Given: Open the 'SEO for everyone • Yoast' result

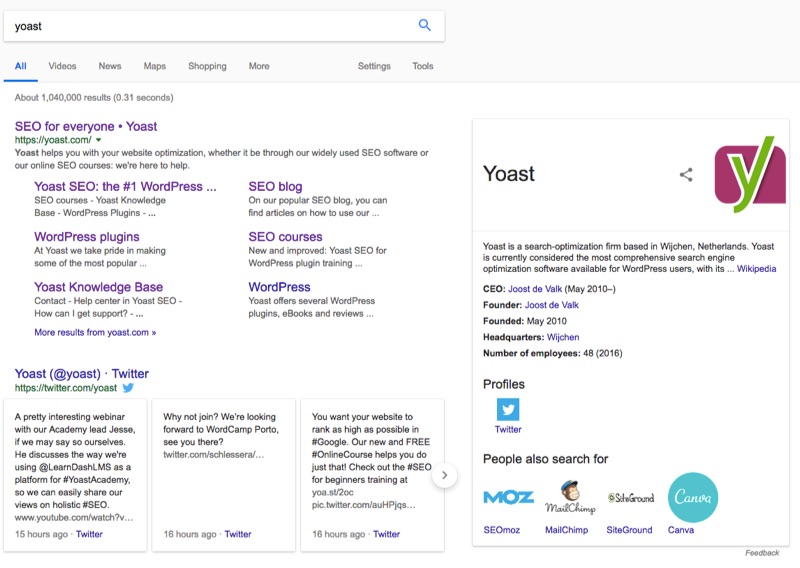Looking at the screenshot, I should coord(86,126).
